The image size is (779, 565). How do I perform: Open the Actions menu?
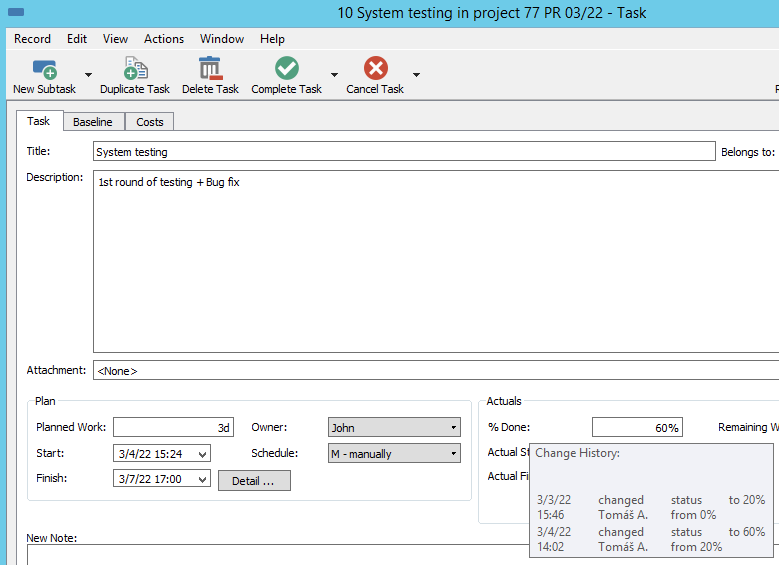pyautogui.click(x=164, y=39)
